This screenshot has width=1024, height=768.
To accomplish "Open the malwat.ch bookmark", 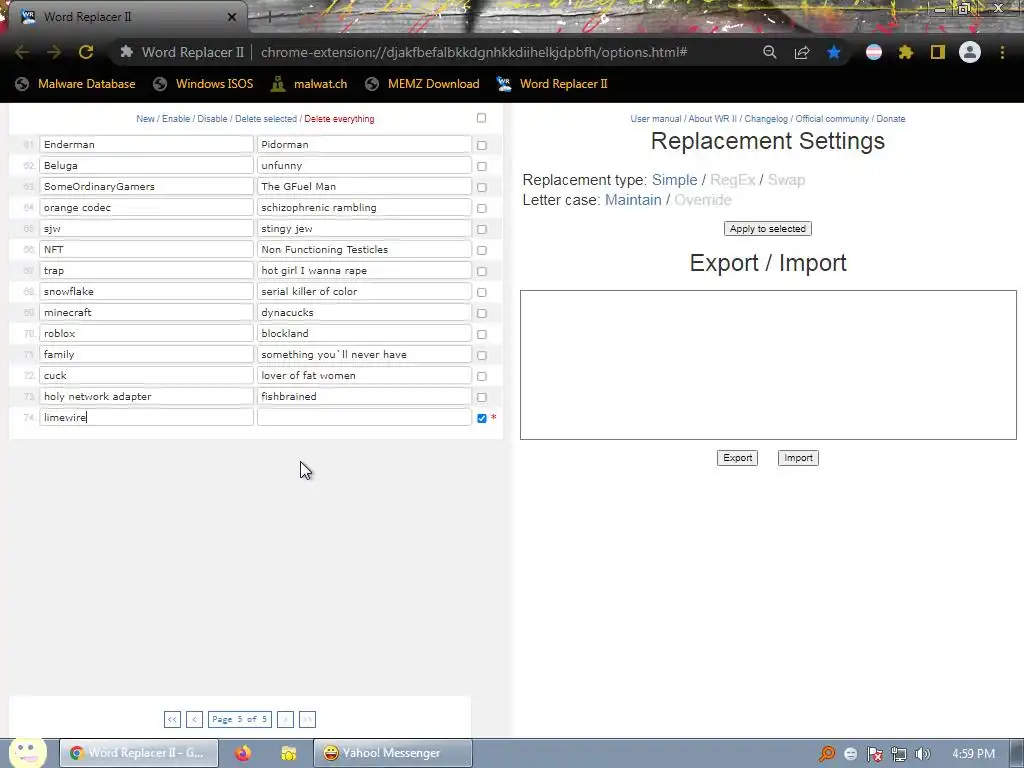I will click(309, 84).
